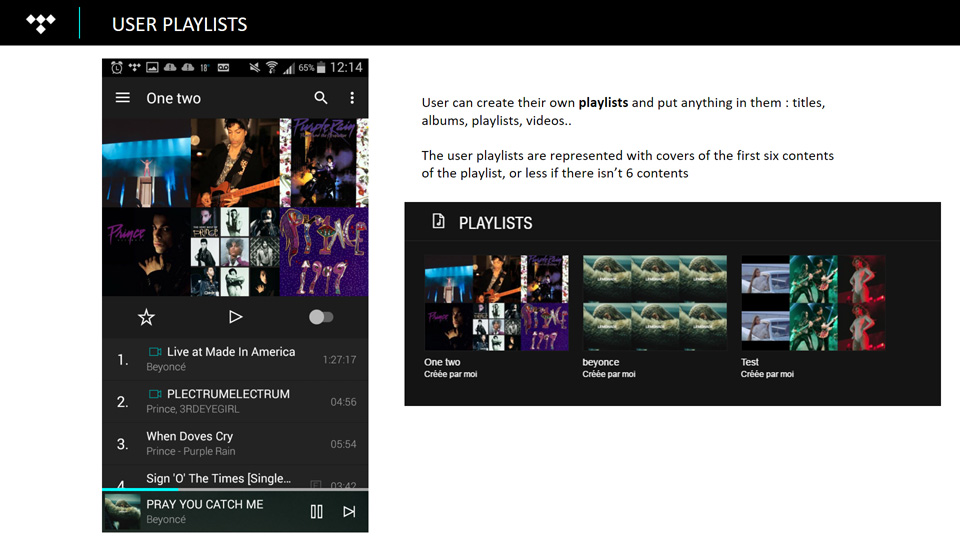Tap the Prince portrait album cover
This screenshot has height=540, width=960.
pyautogui.click(x=146, y=252)
